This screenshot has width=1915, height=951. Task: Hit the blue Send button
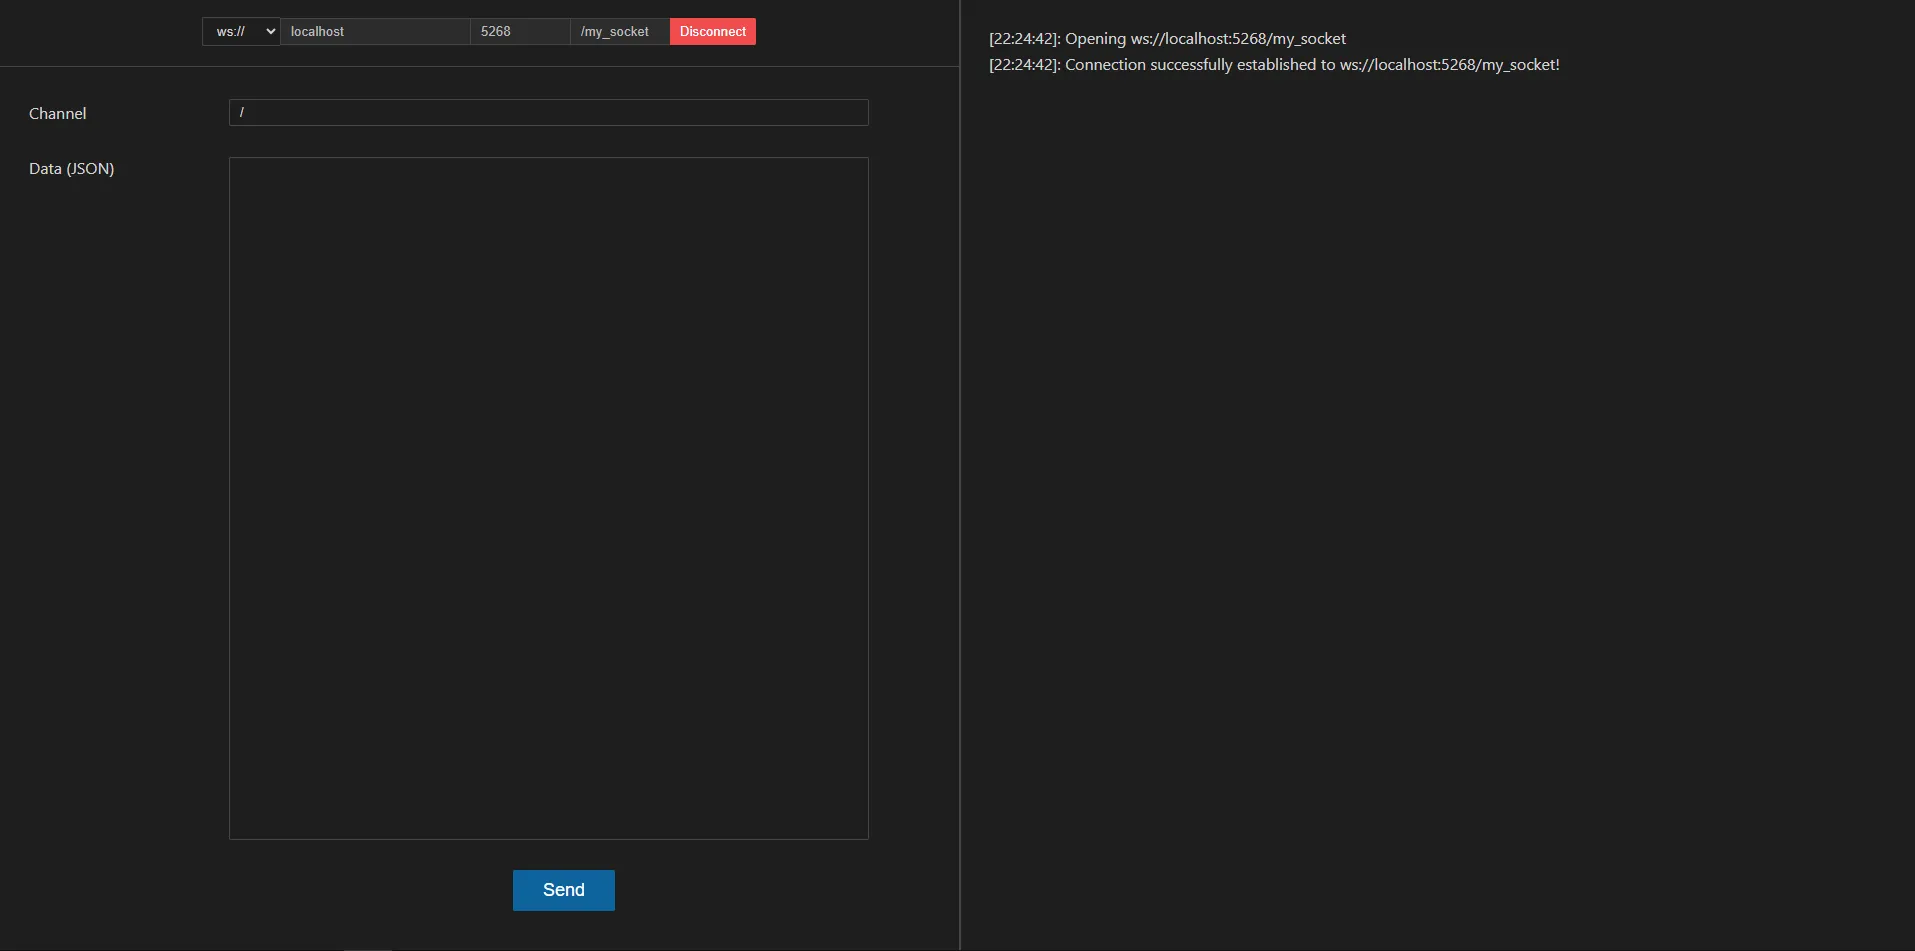pos(563,890)
